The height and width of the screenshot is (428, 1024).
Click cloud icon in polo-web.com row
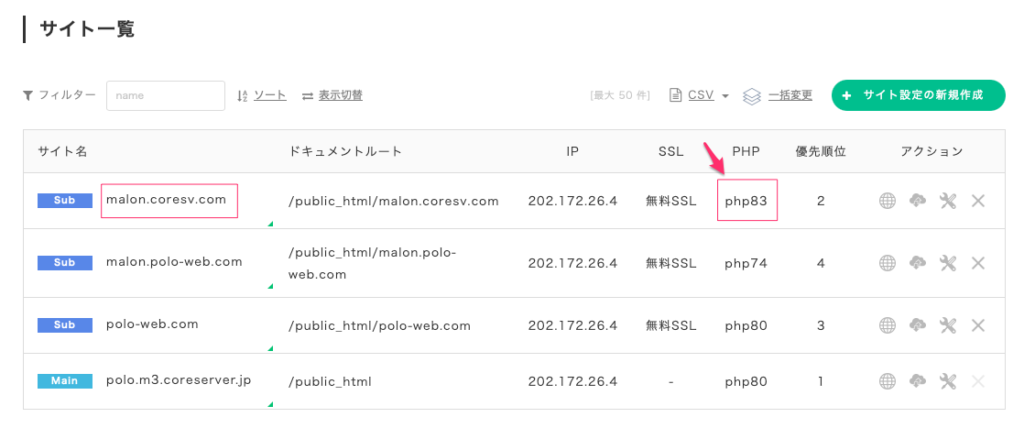click(x=917, y=325)
